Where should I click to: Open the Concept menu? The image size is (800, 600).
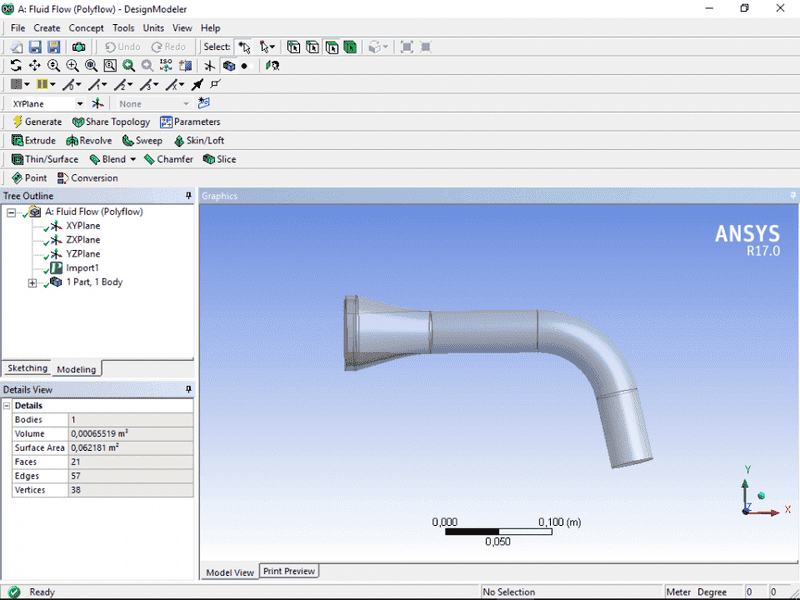(x=86, y=28)
